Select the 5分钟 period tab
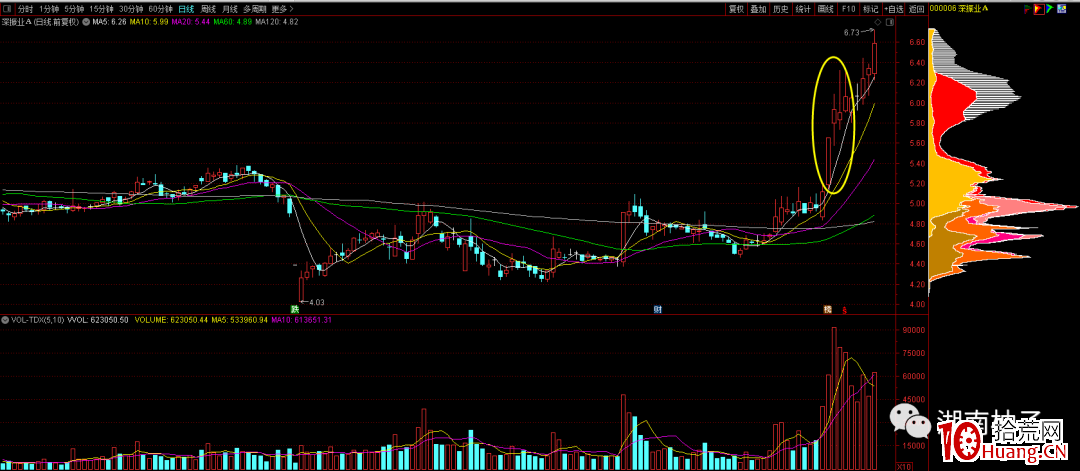The width and height of the screenshot is (1080, 471). click(x=74, y=9)
